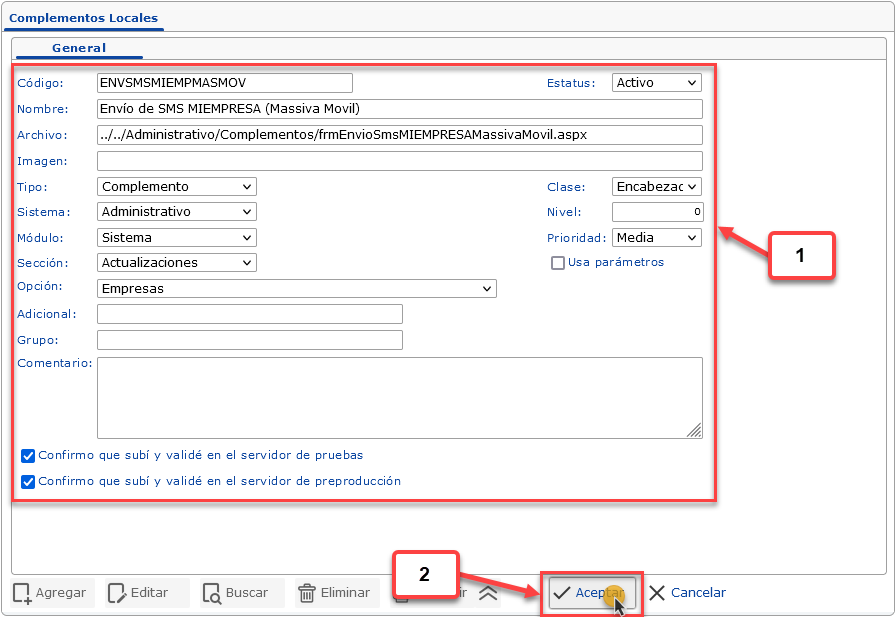Select the Complementos Locales tab
The width and height of the screenshot is (896, 617).
click(83, 18)
